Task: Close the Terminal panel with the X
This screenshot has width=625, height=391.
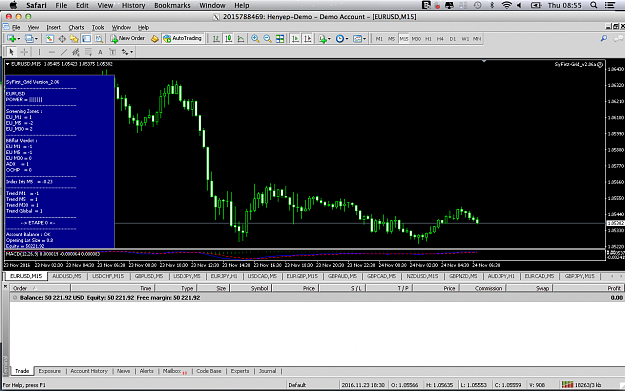Action: tap(5, 286)
